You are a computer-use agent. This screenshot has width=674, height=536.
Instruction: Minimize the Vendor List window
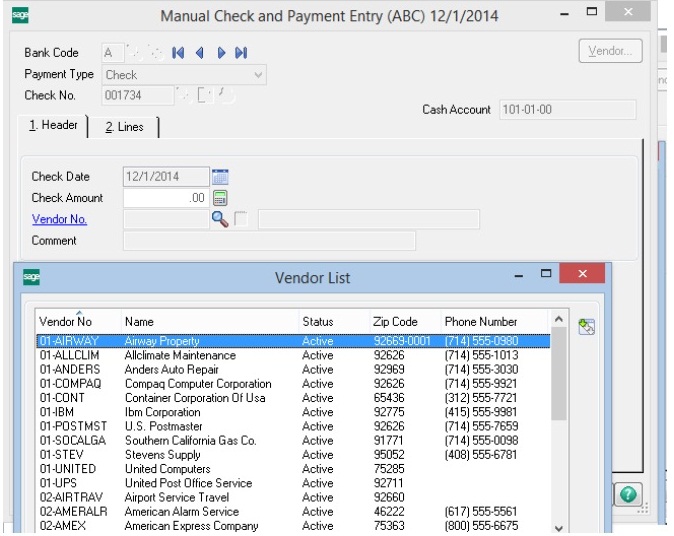(519, 274)
